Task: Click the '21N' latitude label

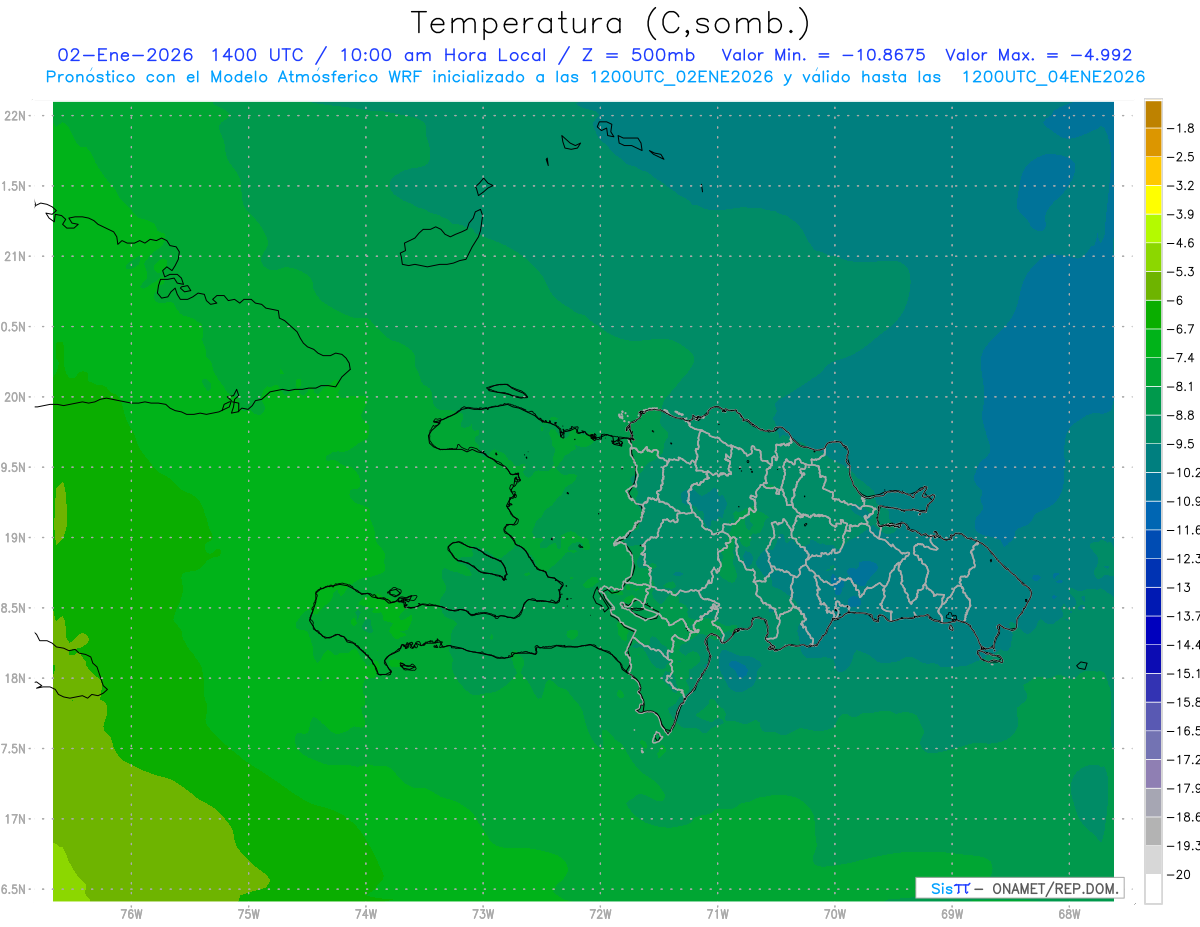Action: tap(15, 257)
